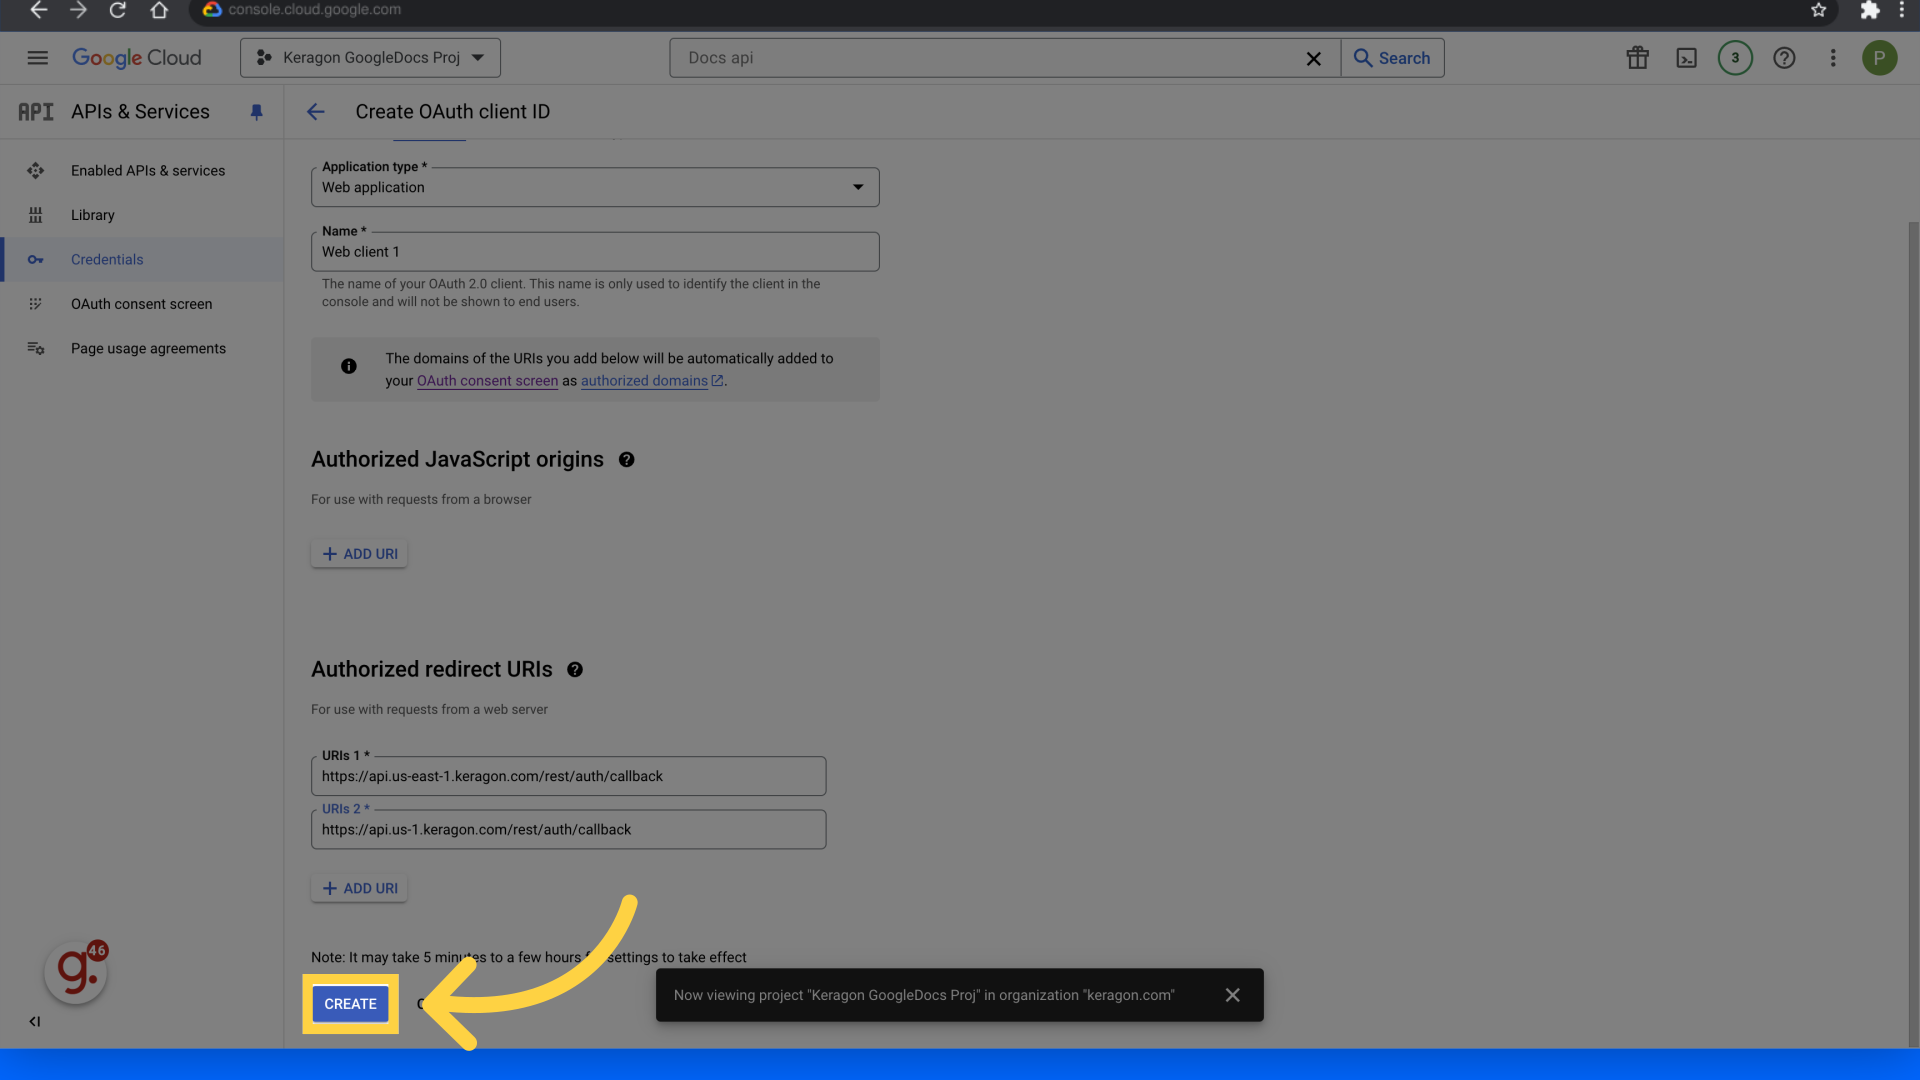Open the Library section
This screenshot has height=1080, width=1920.
tap(93, 215)
